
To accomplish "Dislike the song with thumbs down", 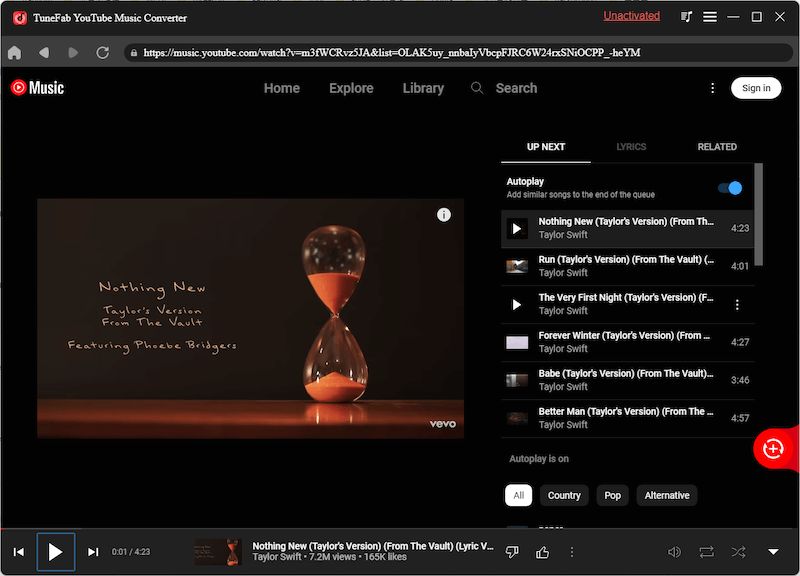I will 512,552.
